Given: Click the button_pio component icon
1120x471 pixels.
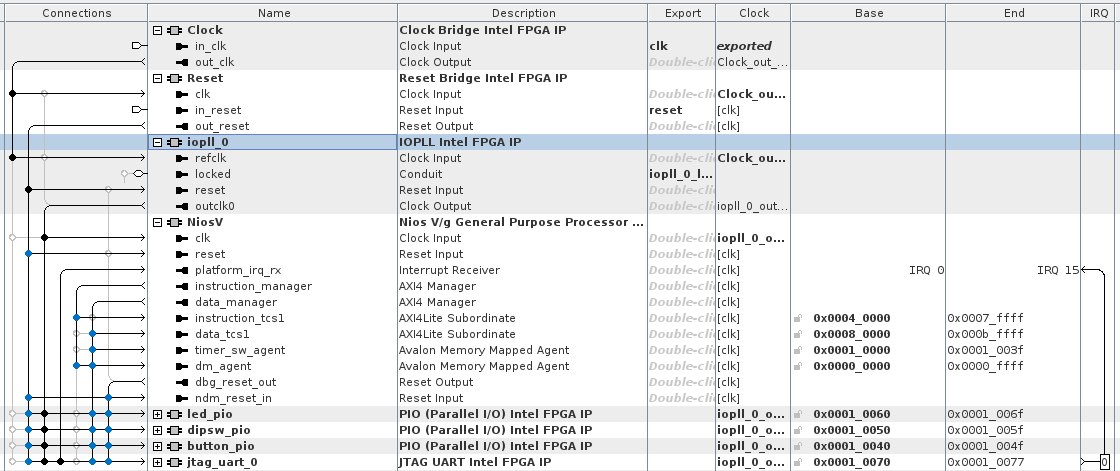Looking at the screenshot, I should click(x=174, y=446).
